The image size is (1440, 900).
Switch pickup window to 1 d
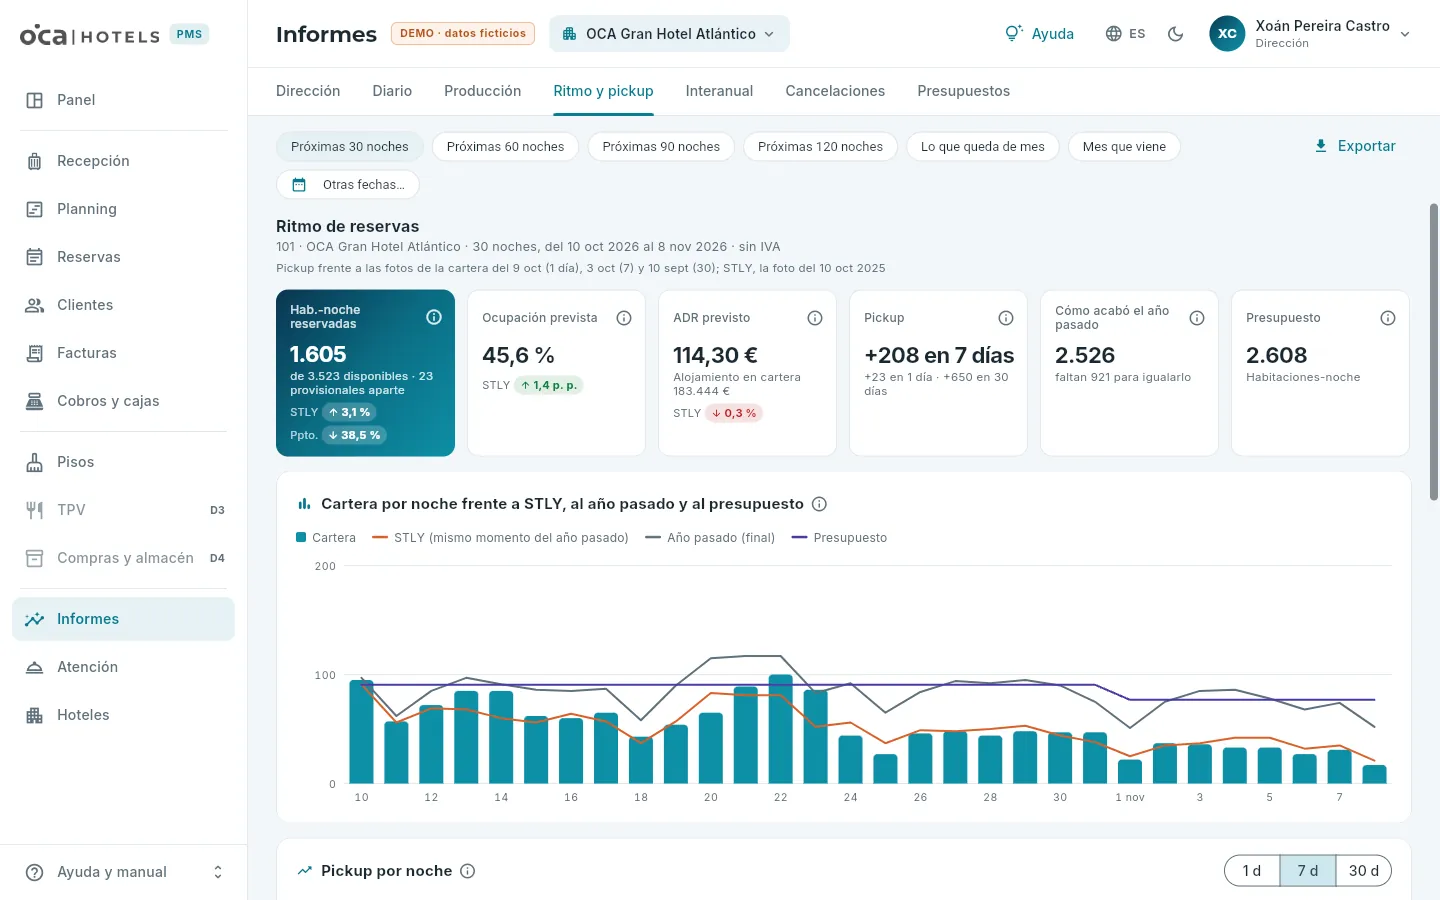(1252, 871)
